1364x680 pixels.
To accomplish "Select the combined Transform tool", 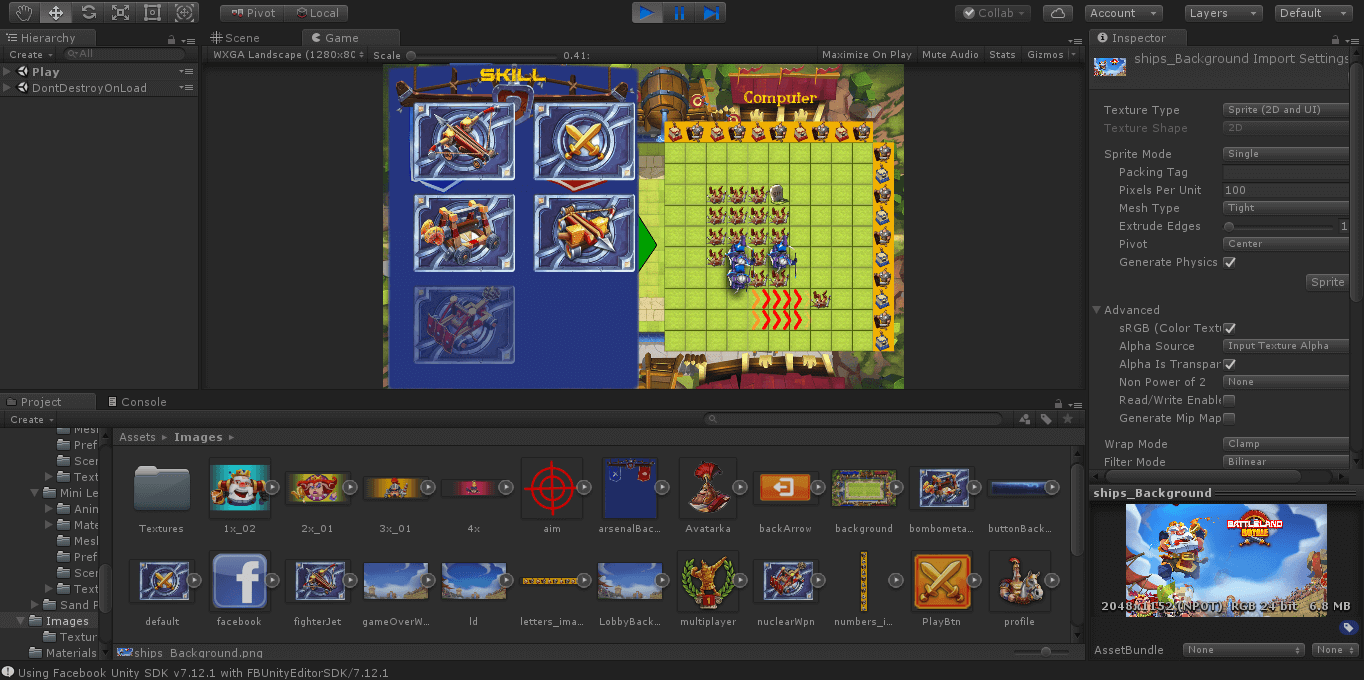I will tap(184, 13).
